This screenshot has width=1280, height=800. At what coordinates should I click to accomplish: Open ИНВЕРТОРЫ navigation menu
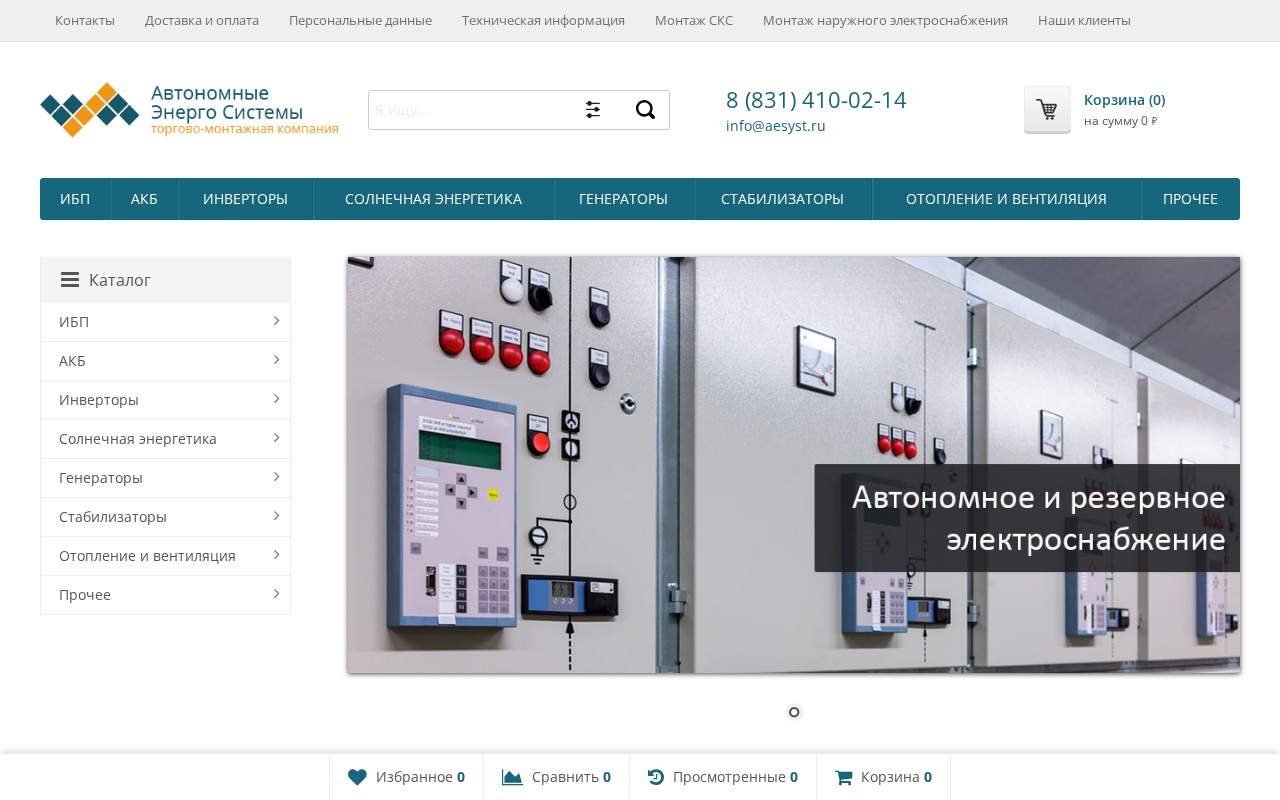tap(246, 199)
